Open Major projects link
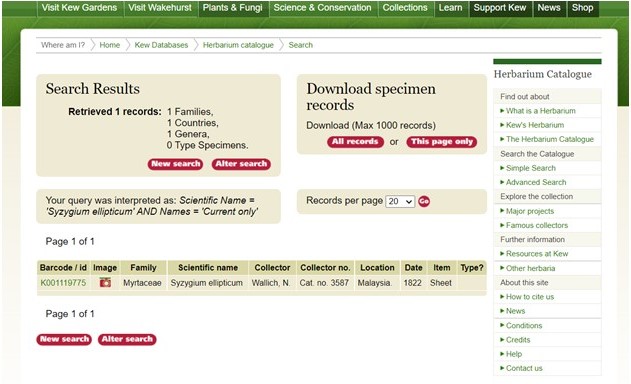This screenshot has width=631, height=384. click(530, 211)
